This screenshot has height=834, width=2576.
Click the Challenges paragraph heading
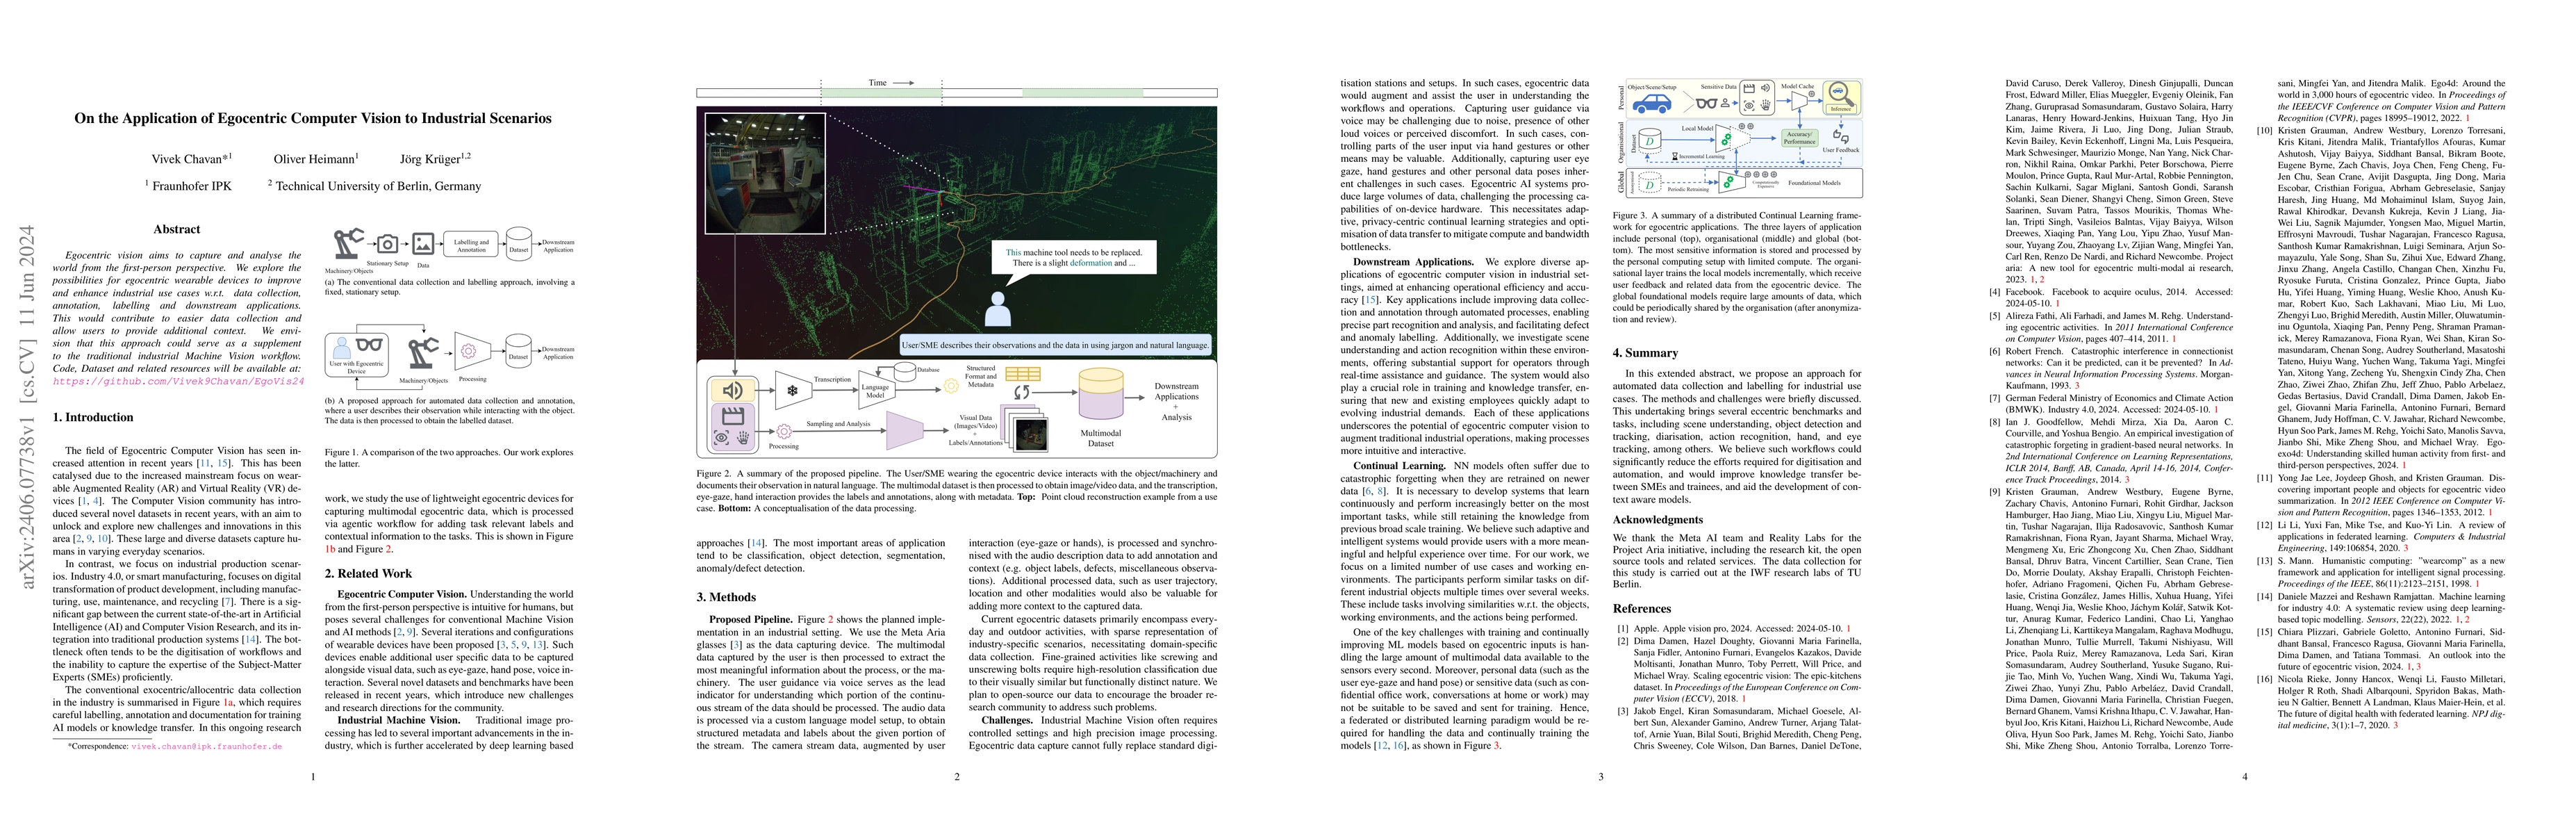(1004, 720)
